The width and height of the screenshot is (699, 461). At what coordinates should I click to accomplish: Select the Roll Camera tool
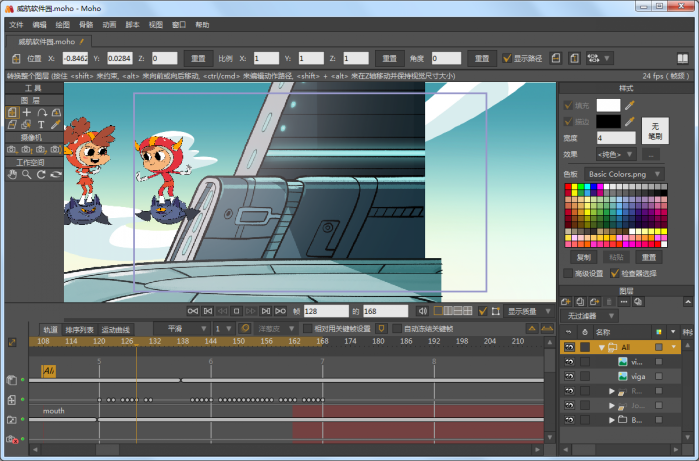pyautogui.click(x=41, y=150)
